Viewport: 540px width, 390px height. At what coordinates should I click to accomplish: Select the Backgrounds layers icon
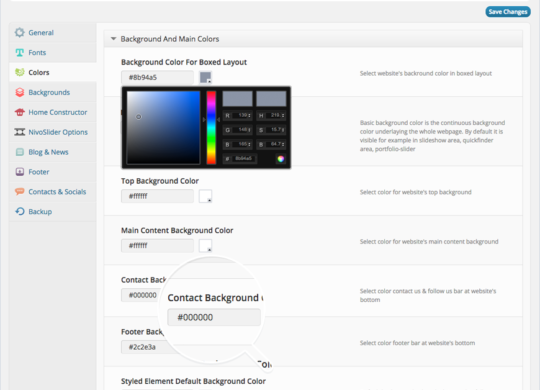tap(20, 92)
